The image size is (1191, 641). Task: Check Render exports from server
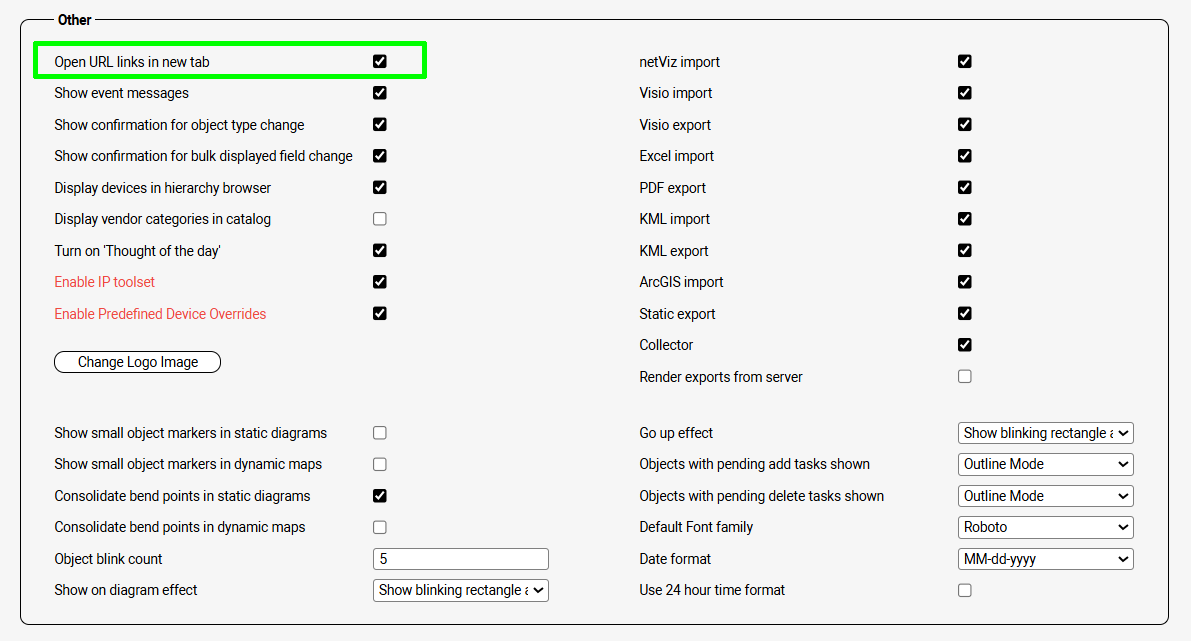click(965, 377)
